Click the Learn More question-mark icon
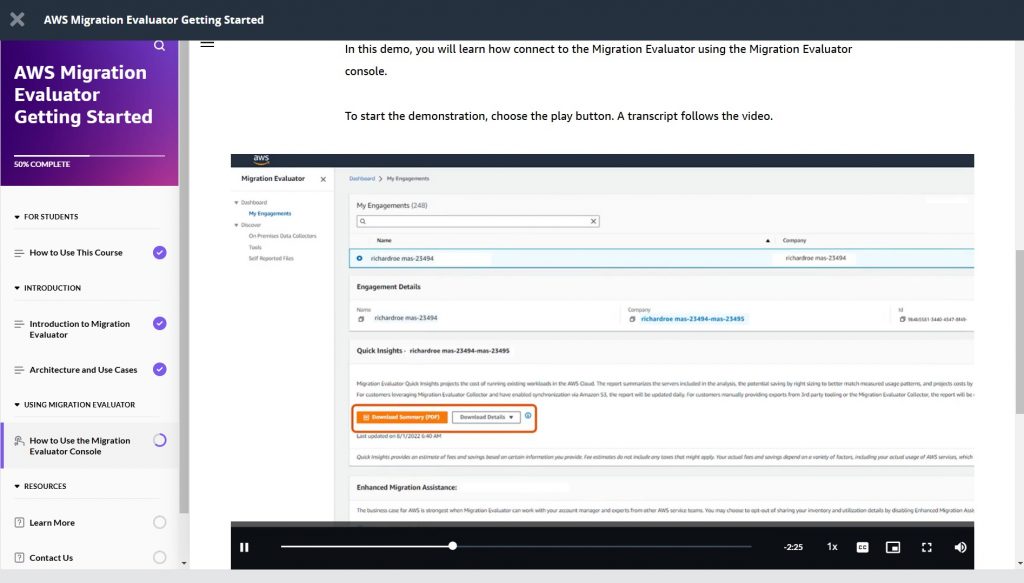The width and height of the screenshot is (1024, 583). (19, 522)
